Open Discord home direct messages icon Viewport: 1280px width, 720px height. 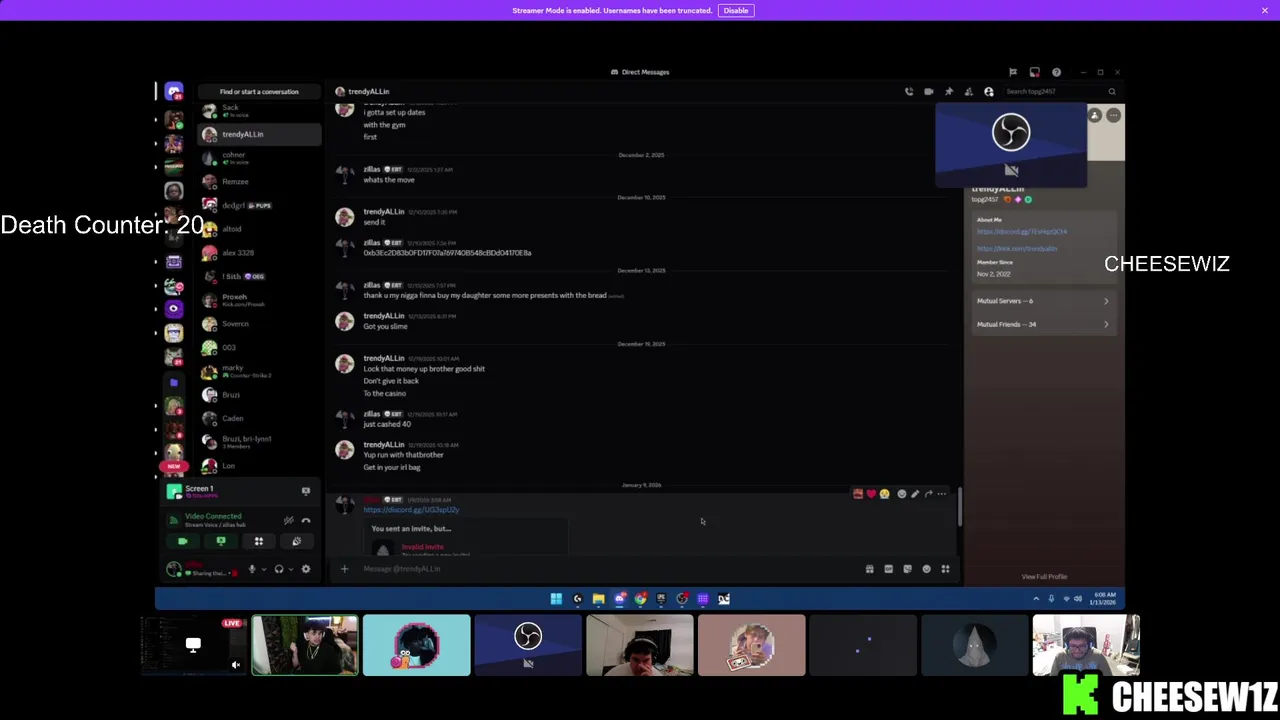point(174,91)
